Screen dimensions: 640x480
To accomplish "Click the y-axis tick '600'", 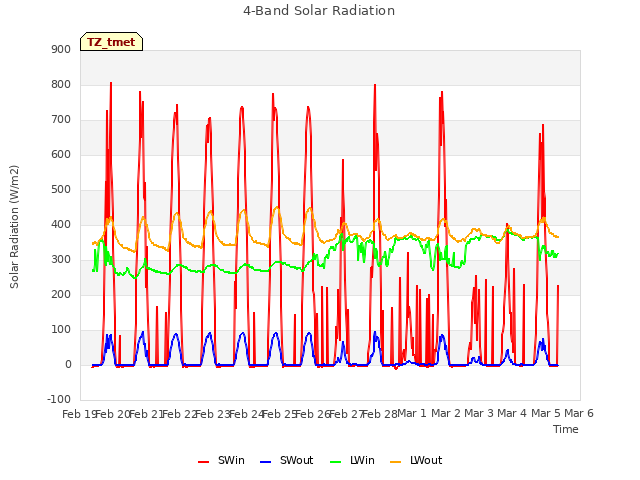I will [x=61, y=154].
